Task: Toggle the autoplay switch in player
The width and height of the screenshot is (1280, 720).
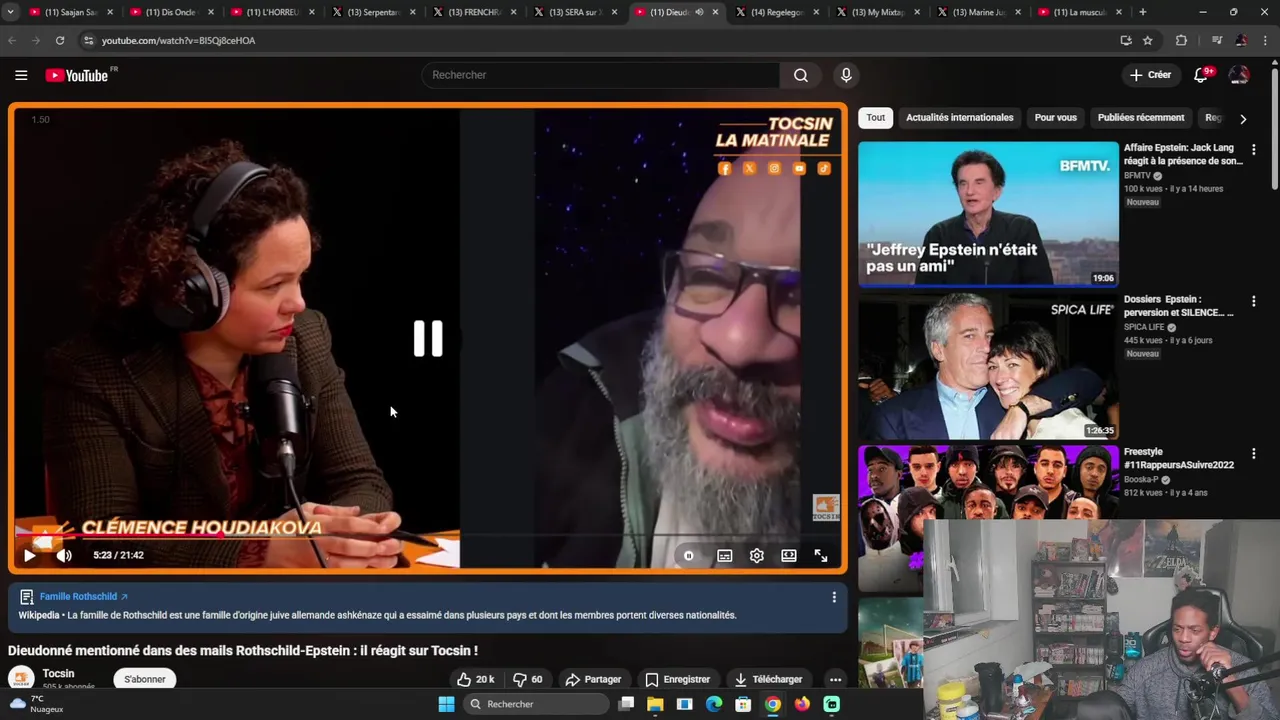Action: pyautogui.click(x=689, y=555)
